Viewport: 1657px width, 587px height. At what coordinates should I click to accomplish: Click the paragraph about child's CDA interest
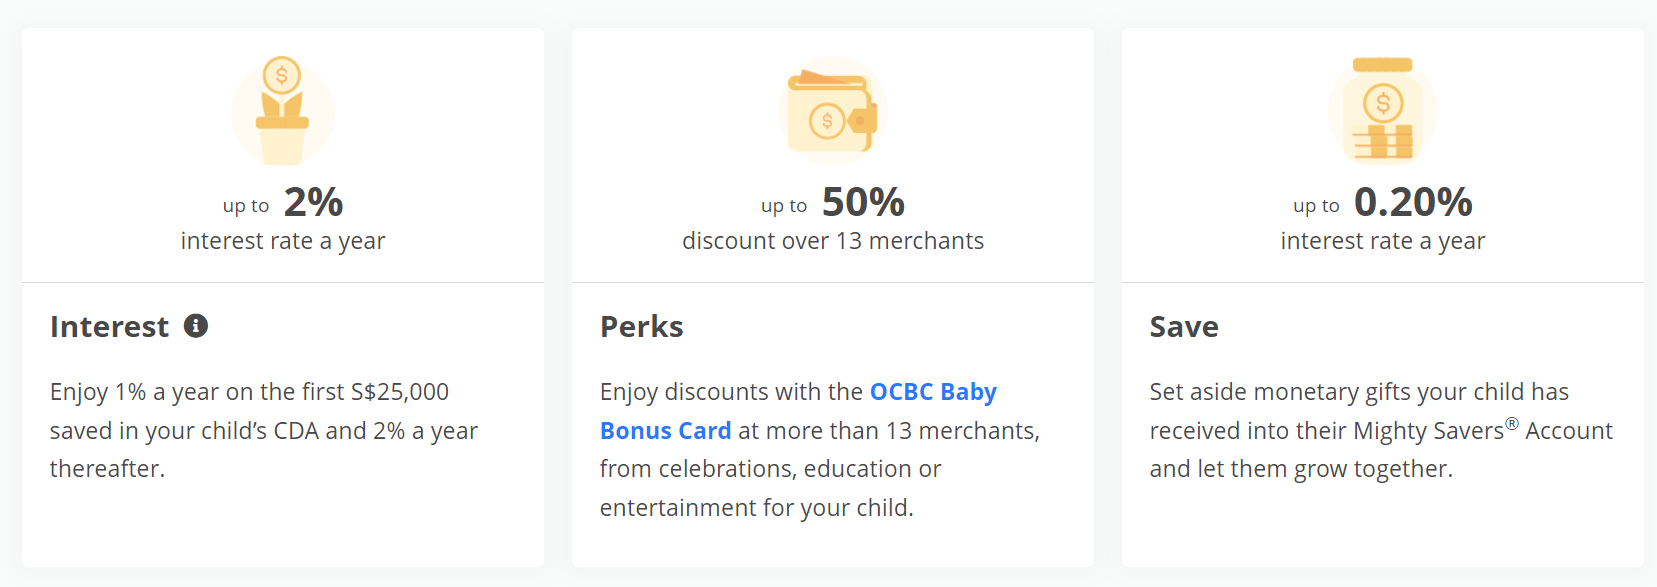(264, 430)
